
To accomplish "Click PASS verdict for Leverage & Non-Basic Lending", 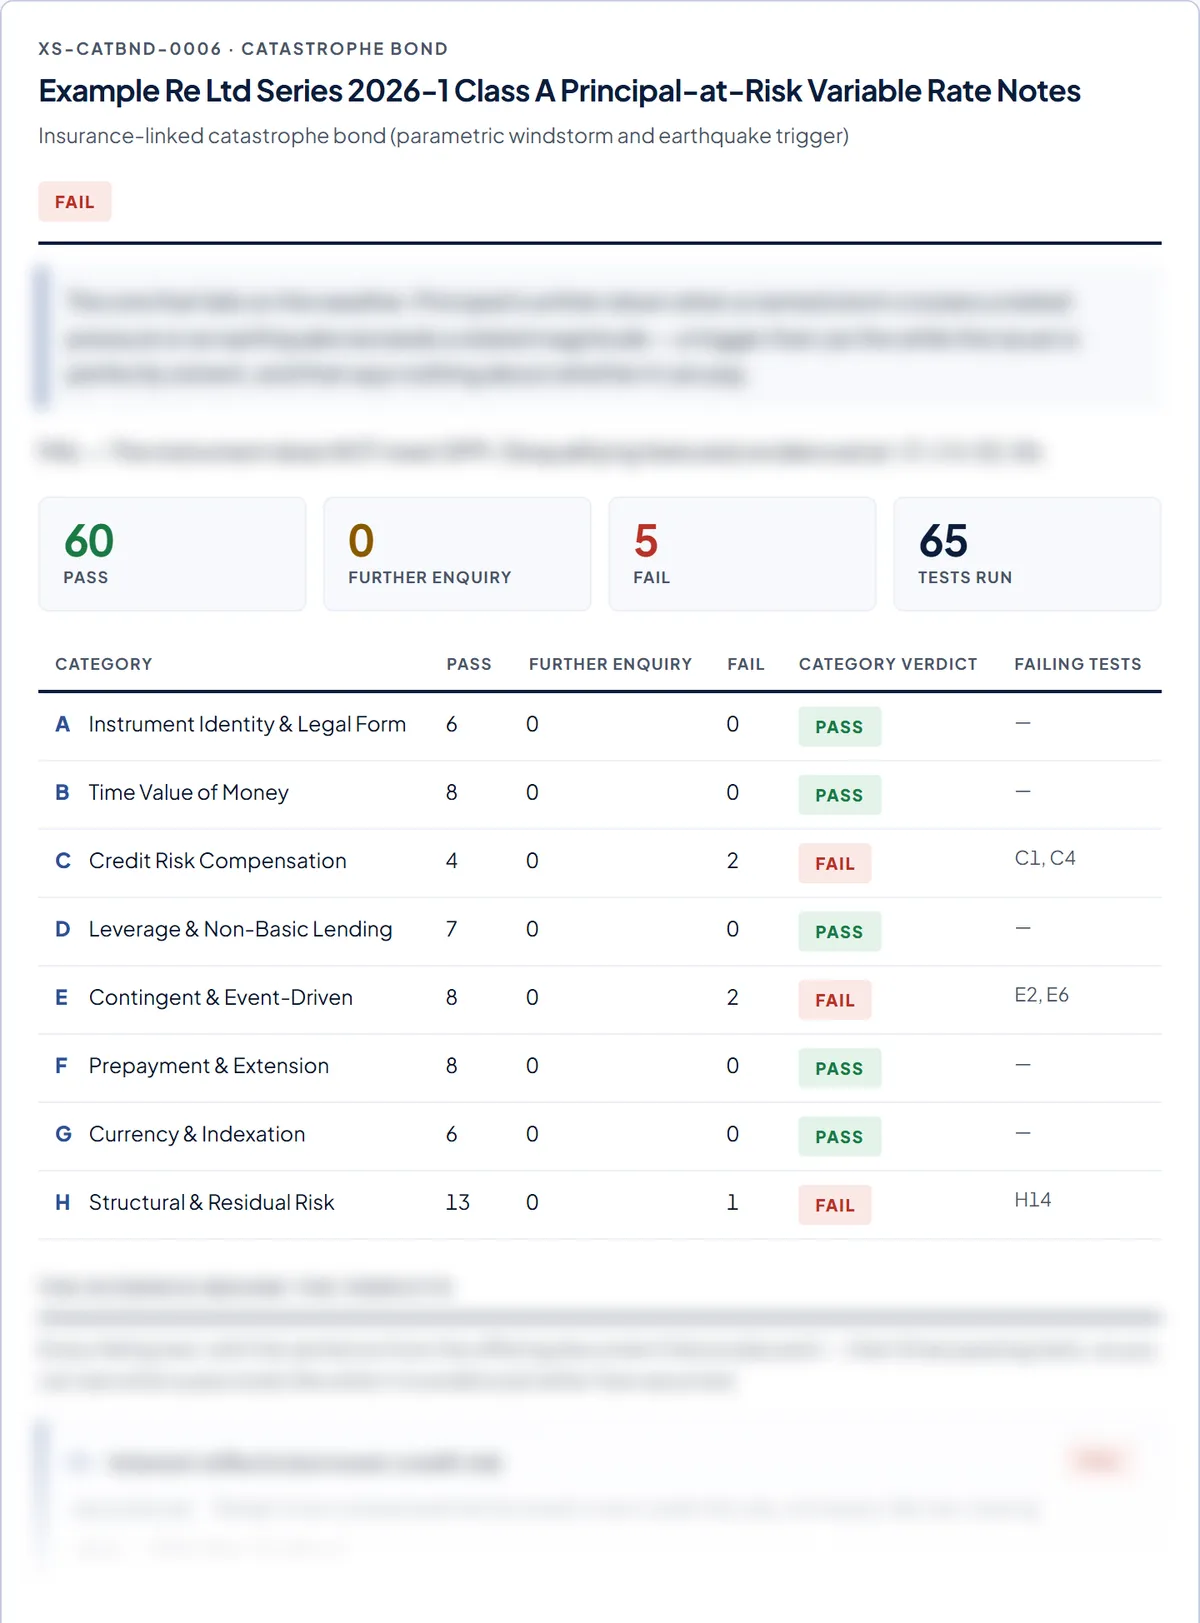I will (x=839, y=932).
